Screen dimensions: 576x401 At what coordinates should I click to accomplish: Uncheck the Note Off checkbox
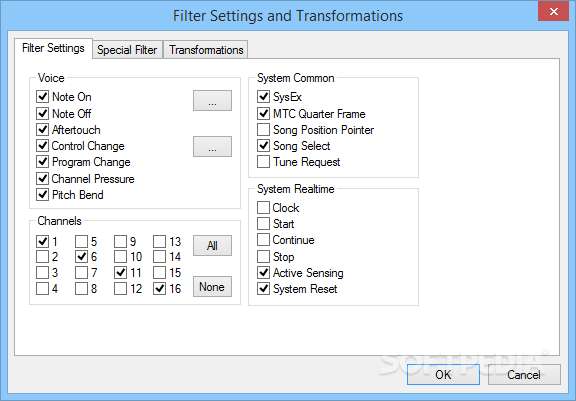(x=43, y=113)
